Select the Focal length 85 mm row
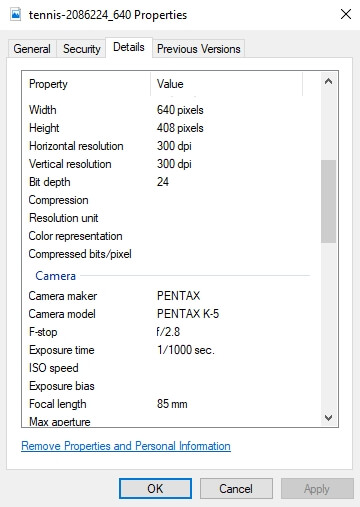The image size is (360, 507). [169, 404]
